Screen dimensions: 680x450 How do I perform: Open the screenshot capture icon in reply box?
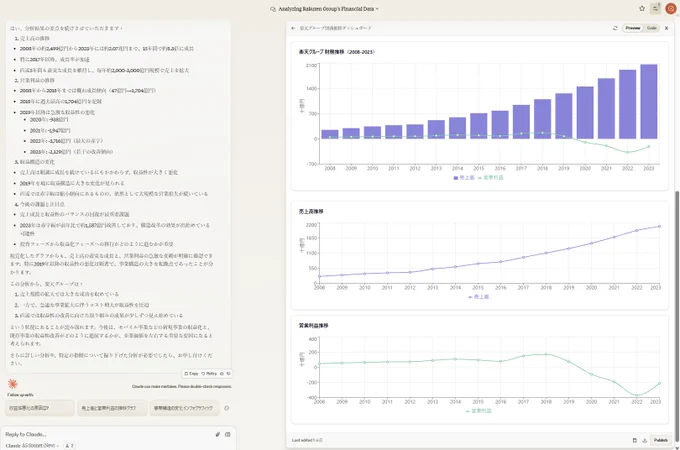pyautogui.click(x=228, y=434)
